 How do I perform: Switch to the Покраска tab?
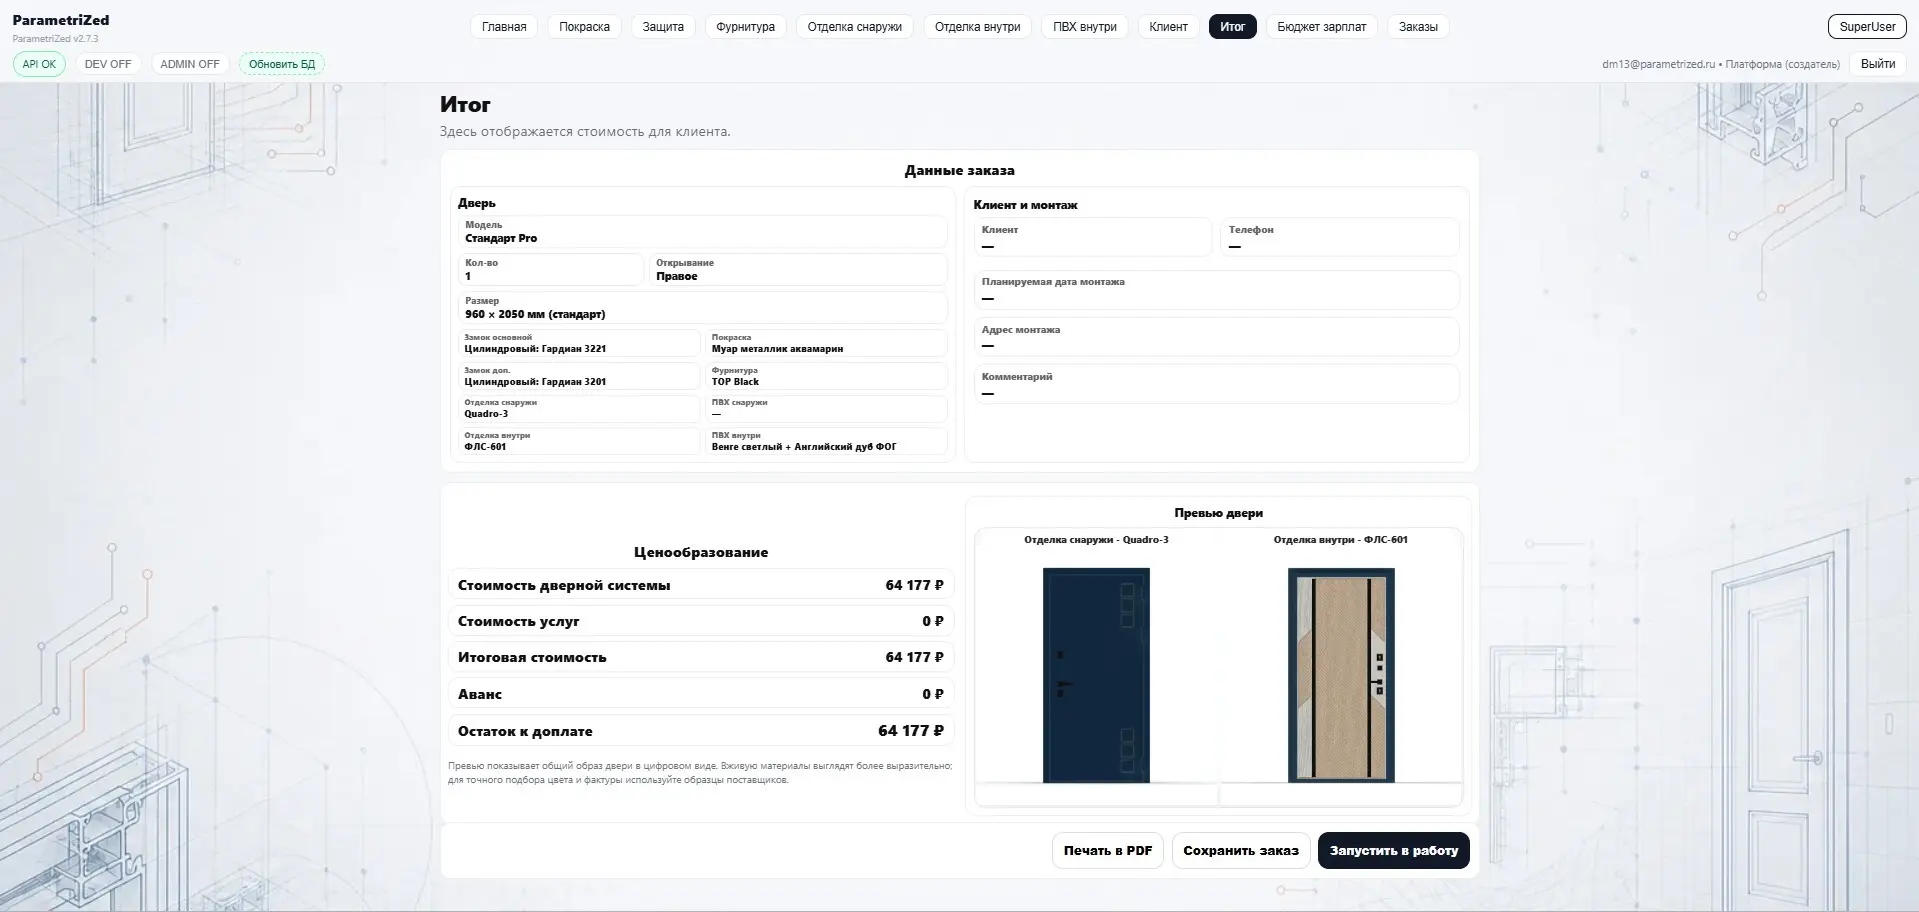coord(584,27)
